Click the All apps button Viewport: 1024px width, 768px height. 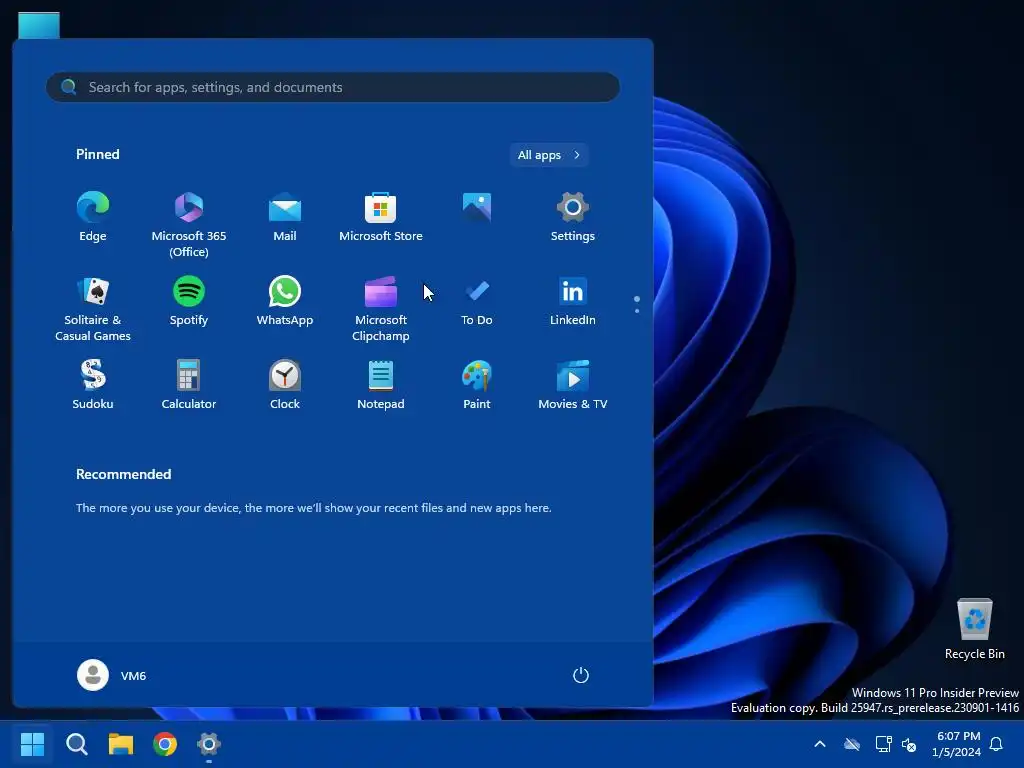click(x=549, y=155)
